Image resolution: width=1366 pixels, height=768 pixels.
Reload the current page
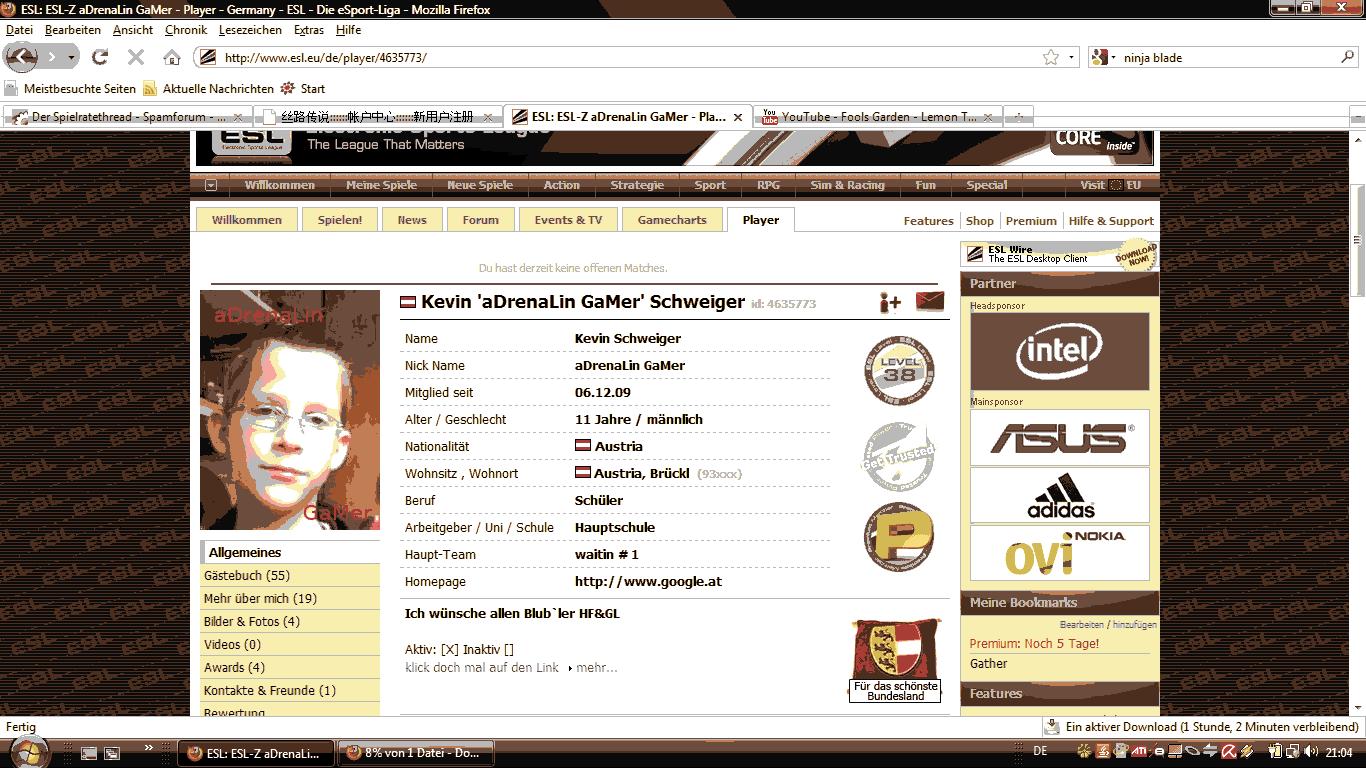[x=99, y=57]
